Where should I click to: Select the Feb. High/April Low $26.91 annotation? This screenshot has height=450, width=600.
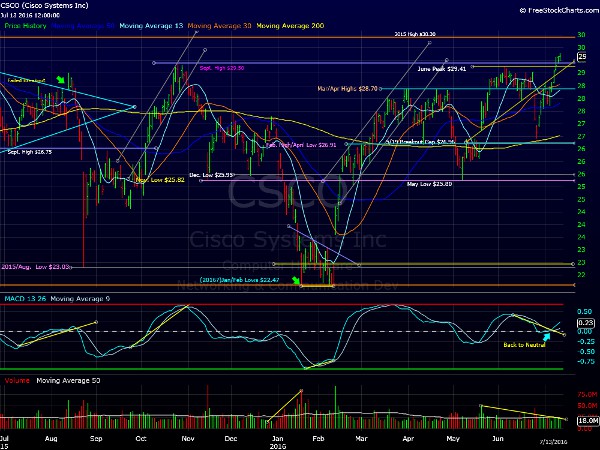point(301,145)
